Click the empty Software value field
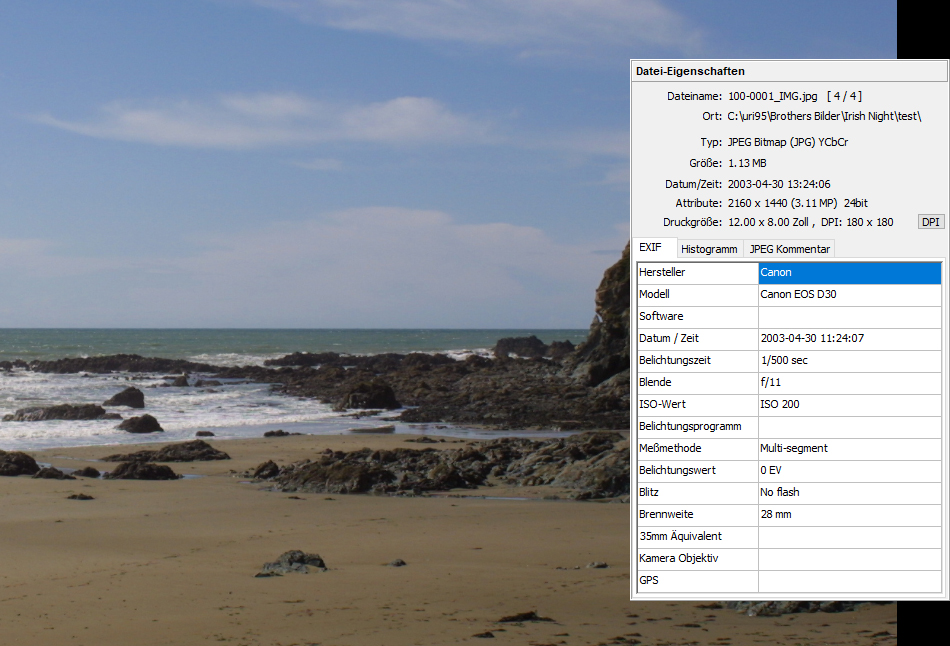The width and height of the screenshot is (950, 646). (849, 317)
